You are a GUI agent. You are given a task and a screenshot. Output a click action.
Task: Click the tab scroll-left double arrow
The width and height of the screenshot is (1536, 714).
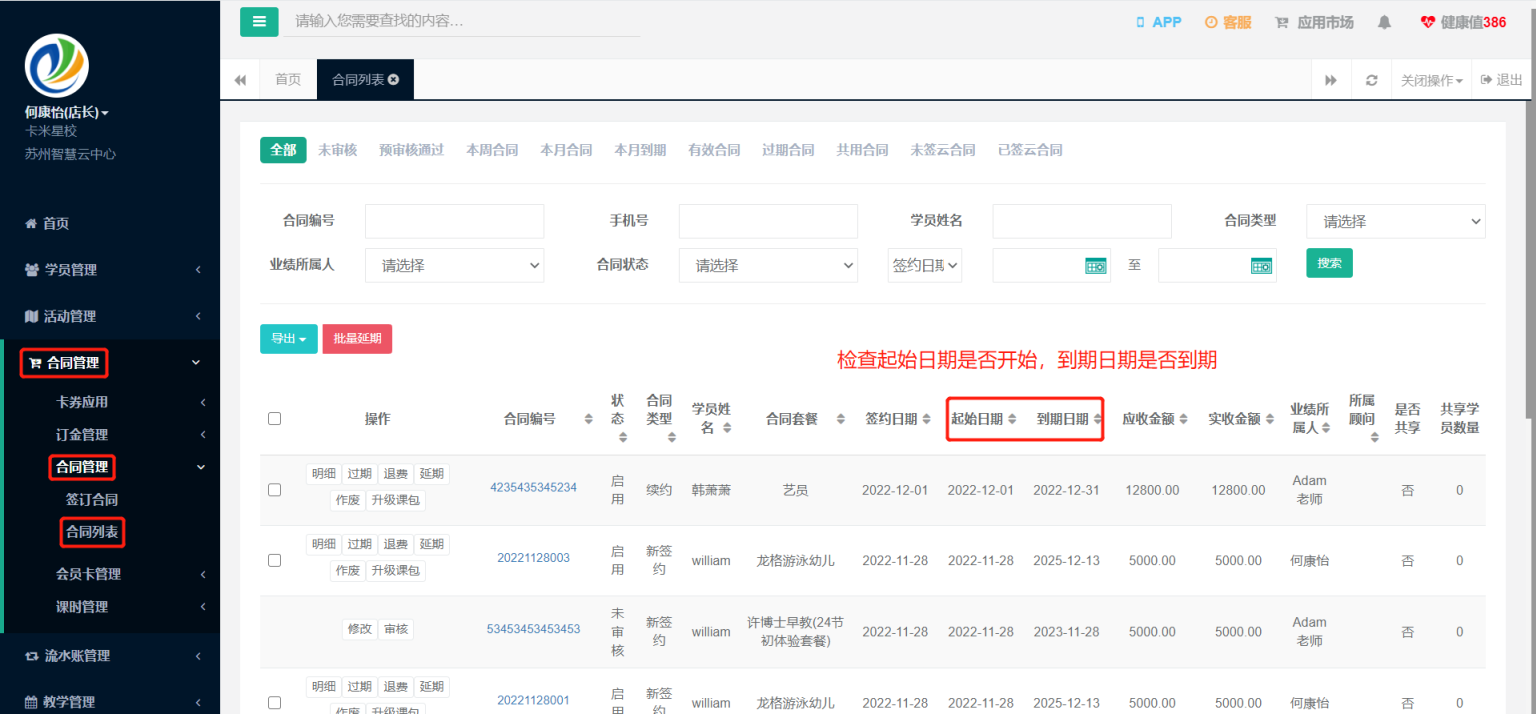pos(240,80)
